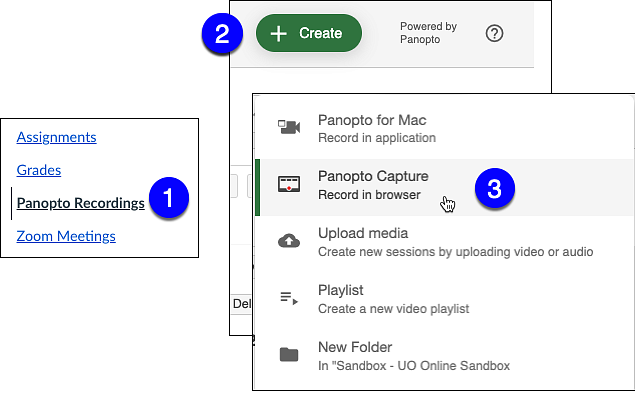Click the 'Record in application' subtitle

tap(377, 138)
